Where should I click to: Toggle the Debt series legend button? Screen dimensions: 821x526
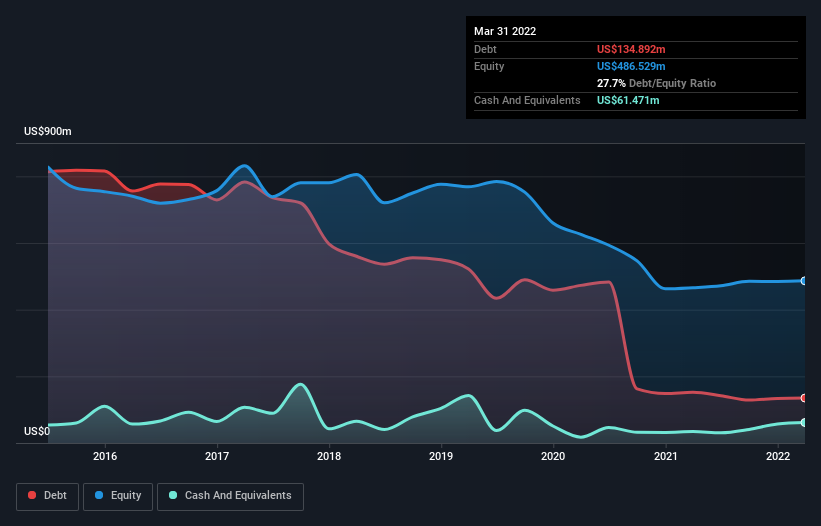(x=48, y=496)
